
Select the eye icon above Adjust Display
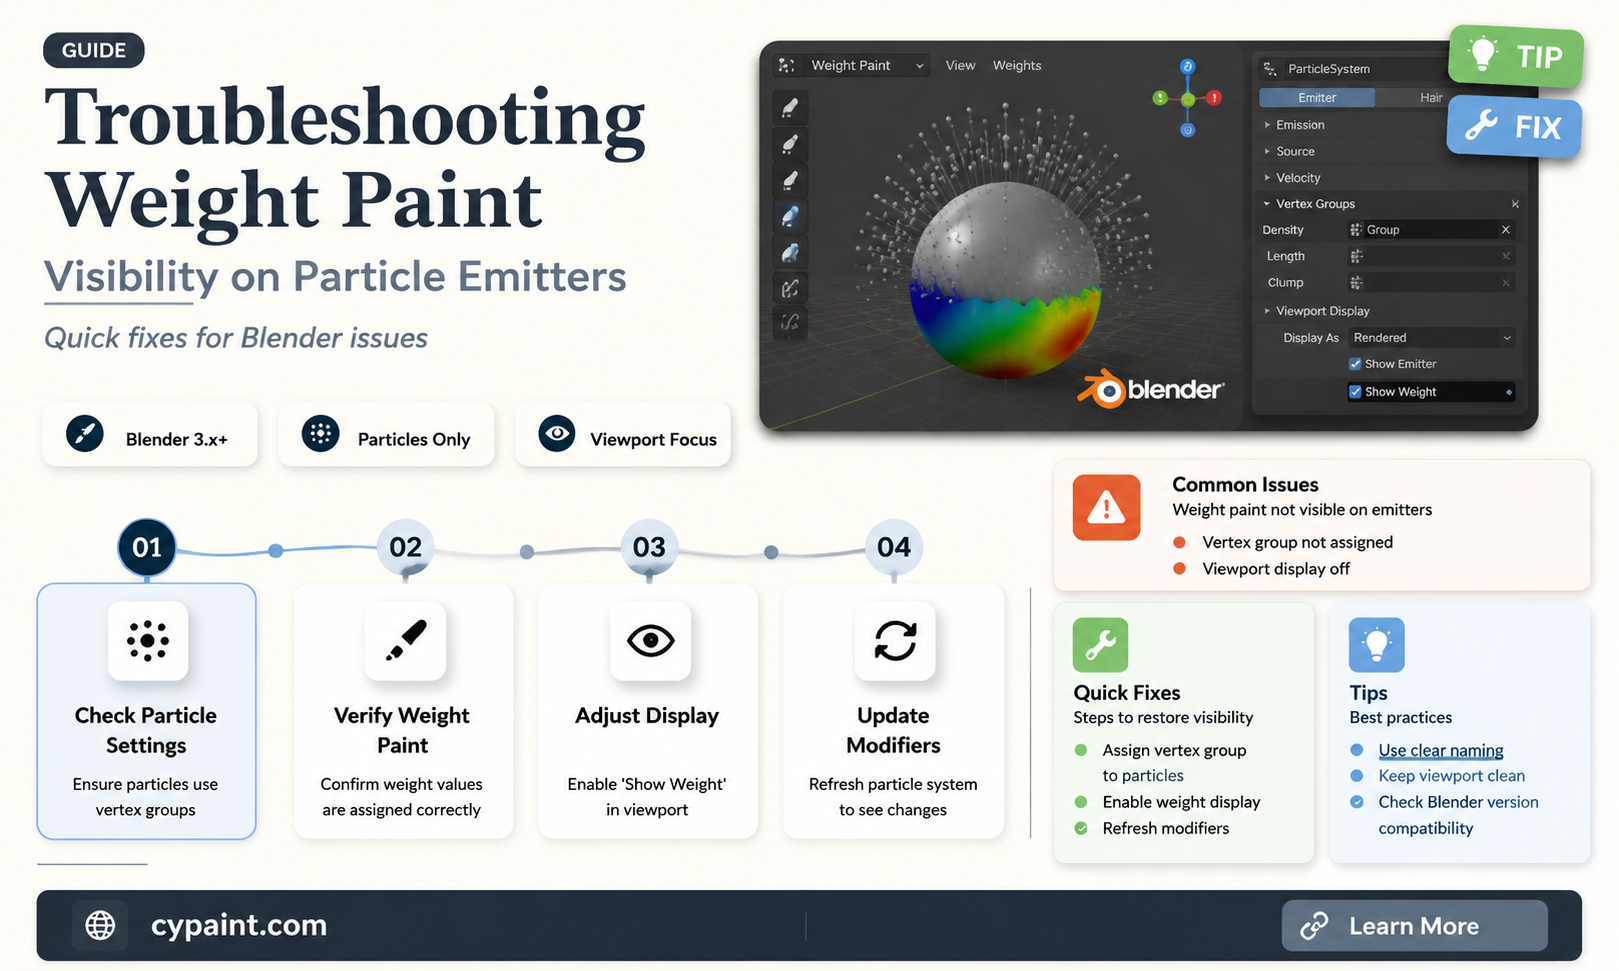coord(650,640)
